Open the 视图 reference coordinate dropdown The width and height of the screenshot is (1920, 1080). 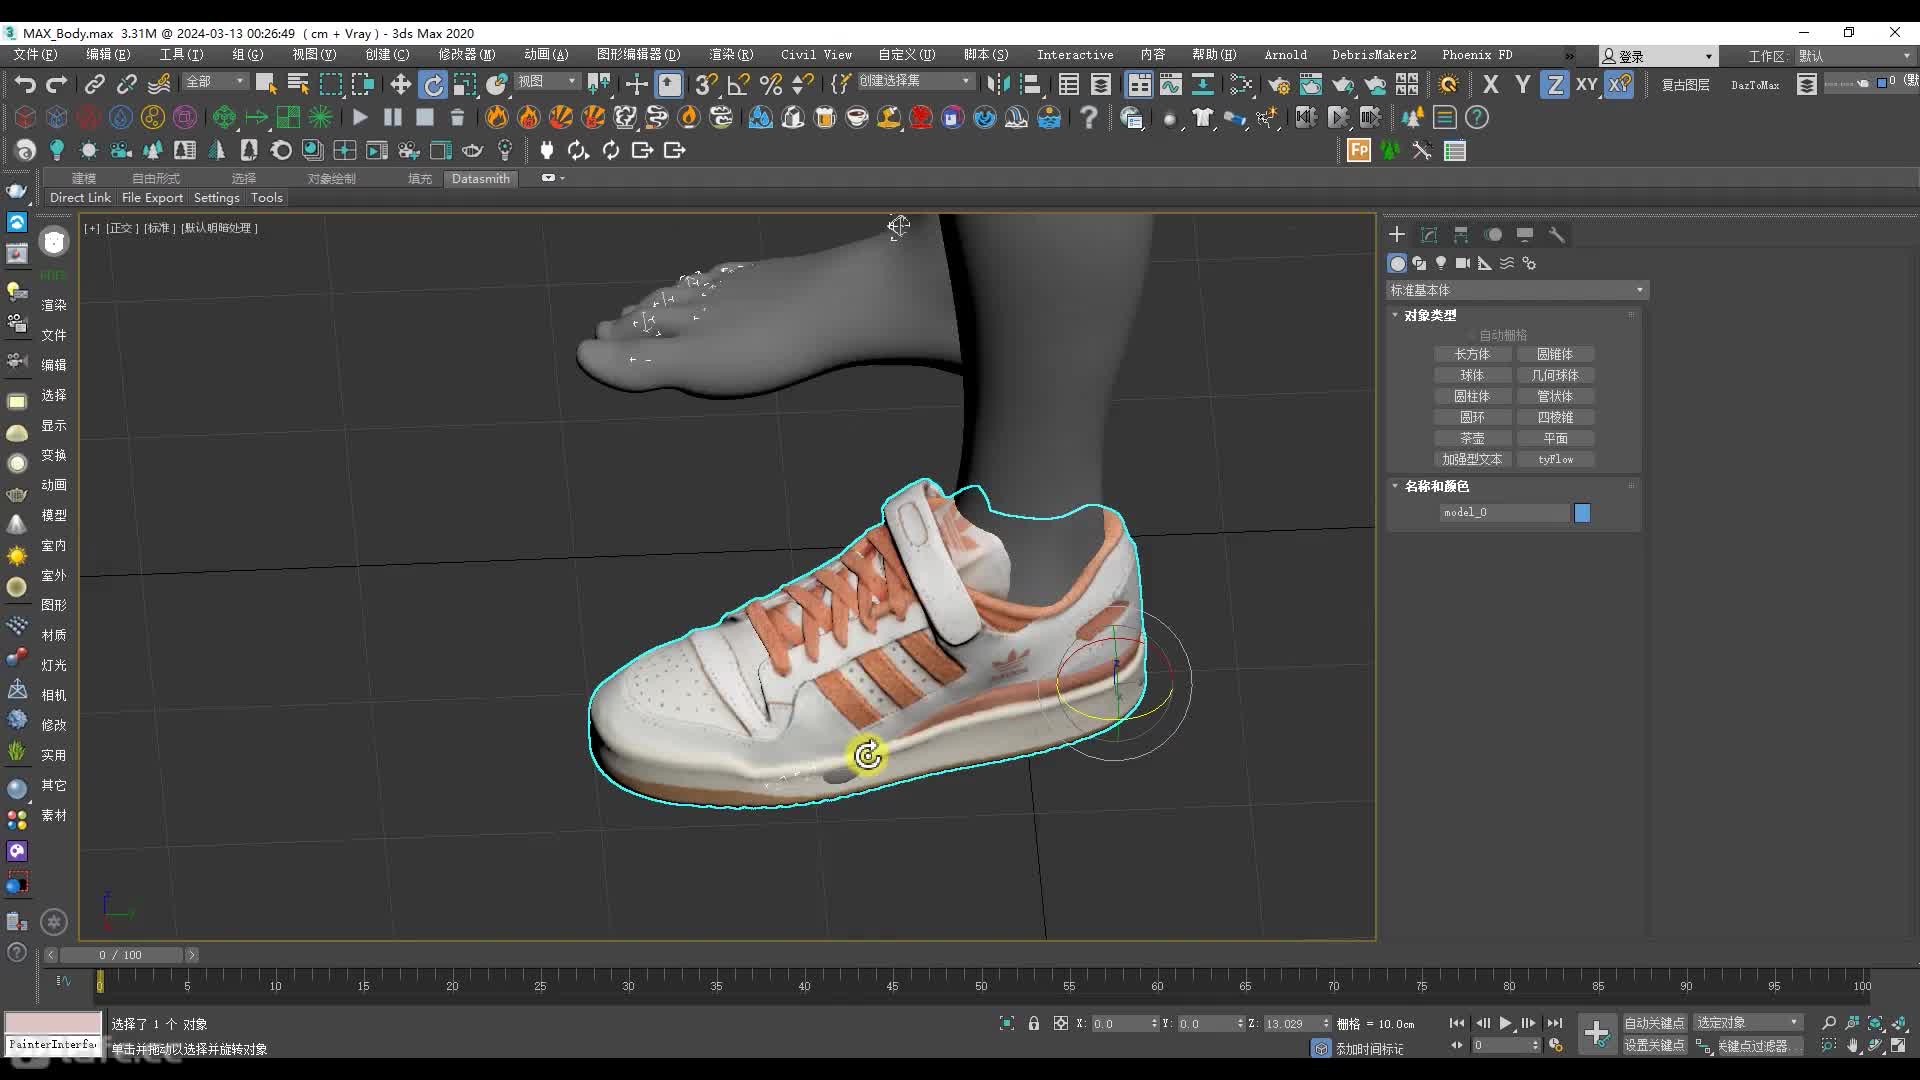click(x=547, y=81)
